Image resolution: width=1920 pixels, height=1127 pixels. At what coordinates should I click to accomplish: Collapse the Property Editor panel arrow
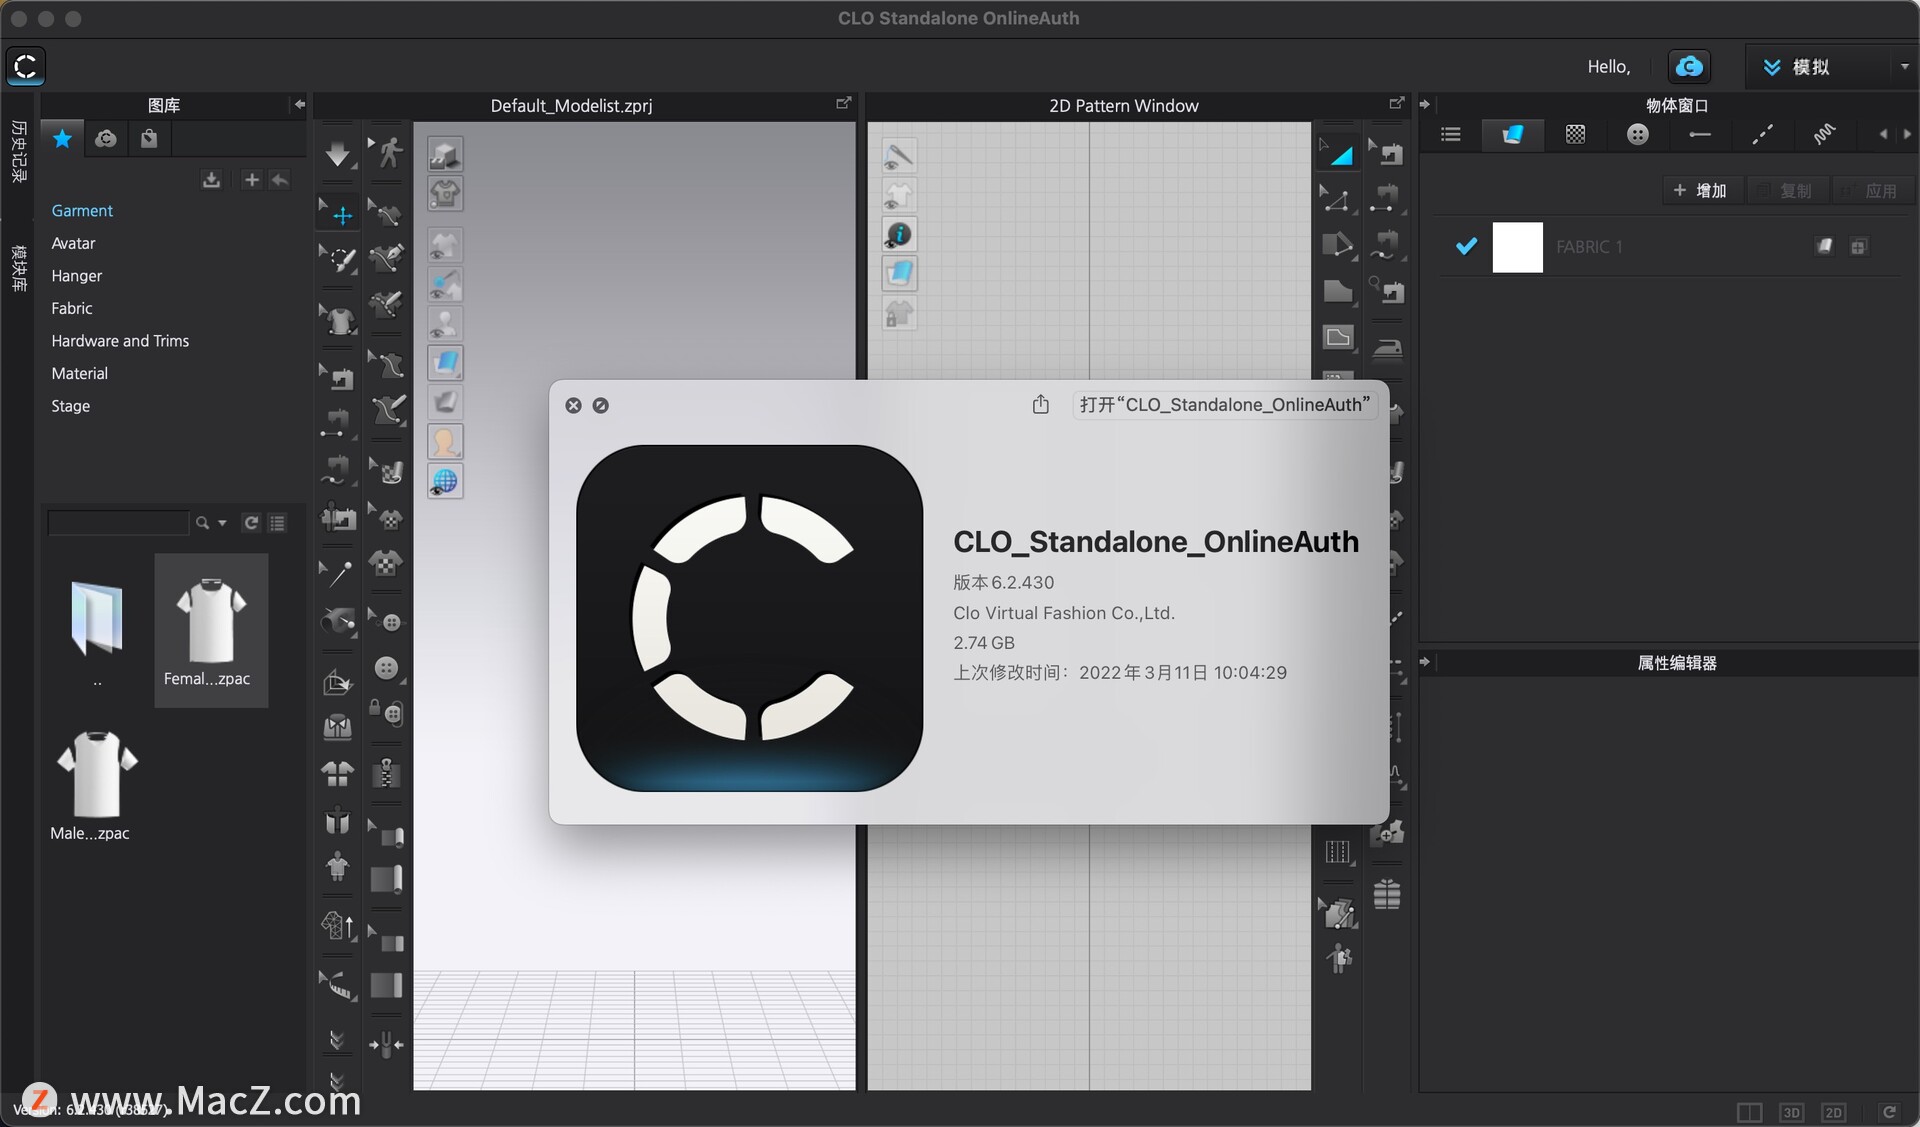coord(1425,662)
